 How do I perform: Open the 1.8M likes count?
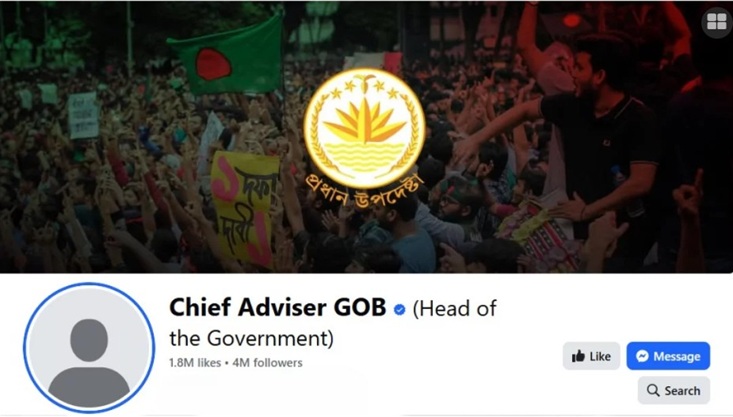pyautogui.click(x=195, y=363)
